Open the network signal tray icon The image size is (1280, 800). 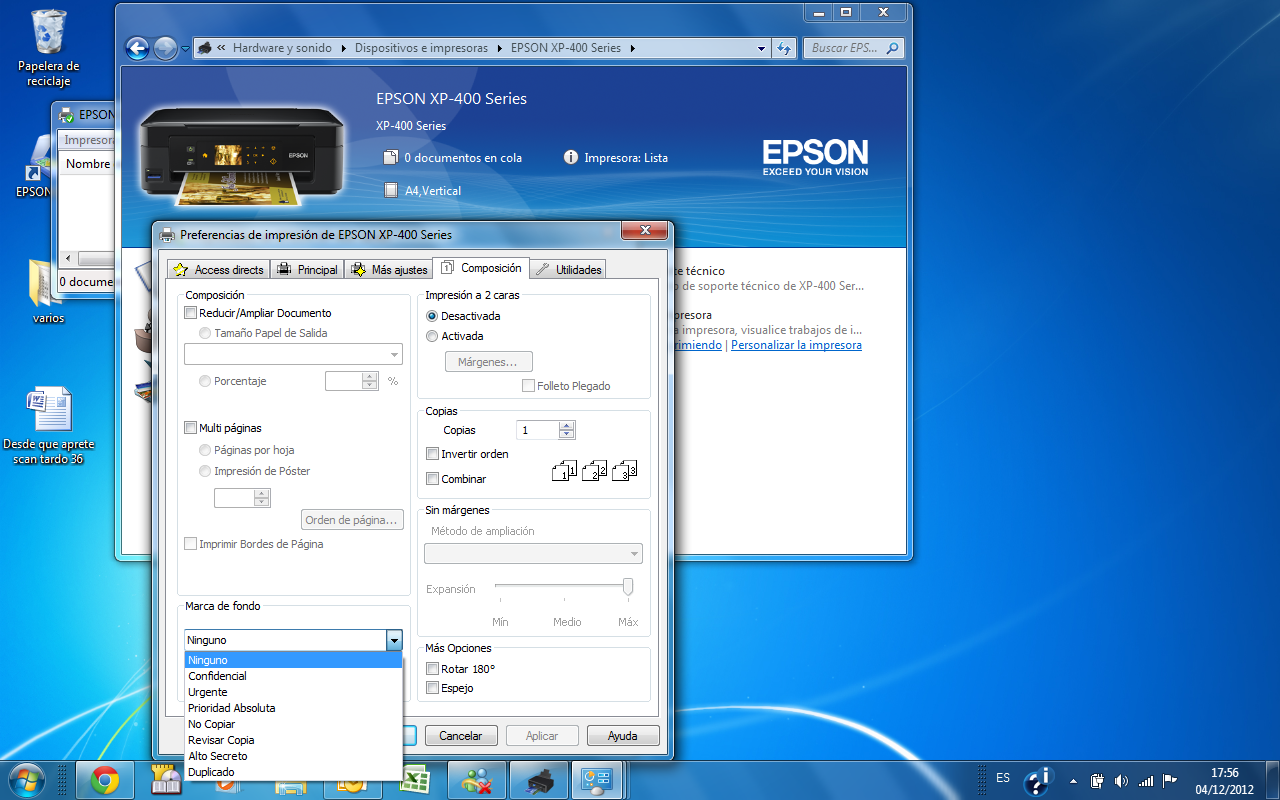1146,780
